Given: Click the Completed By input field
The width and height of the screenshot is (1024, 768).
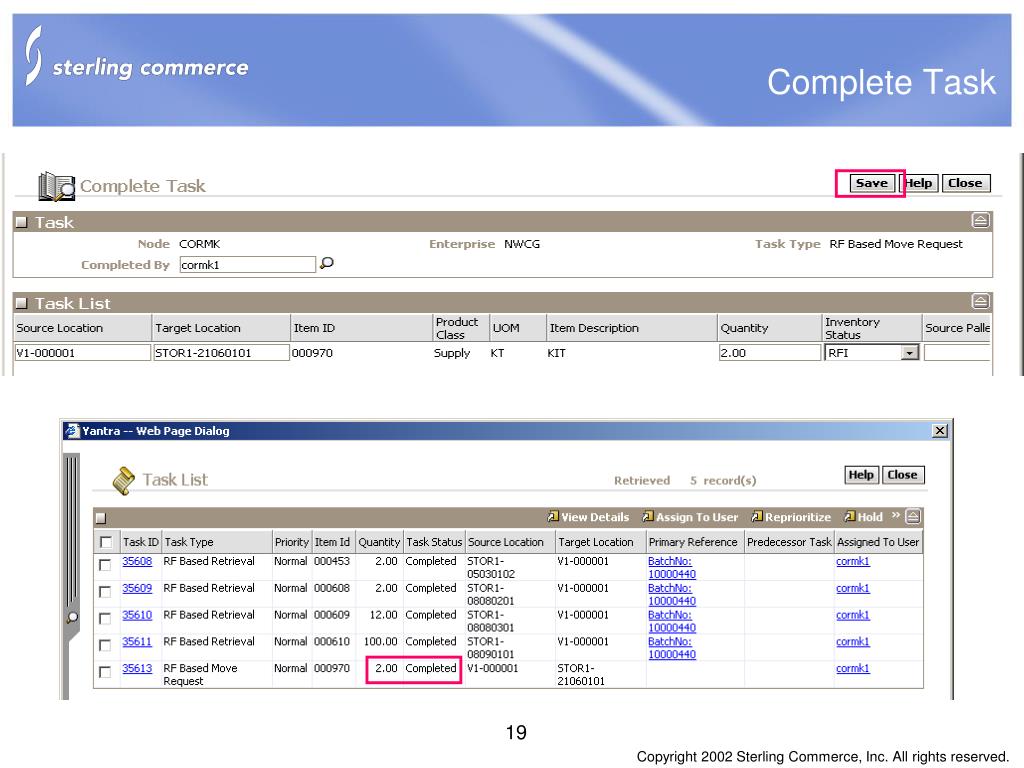Looking at the screenshot, I should pyautogui.click(x=248, y=264).
